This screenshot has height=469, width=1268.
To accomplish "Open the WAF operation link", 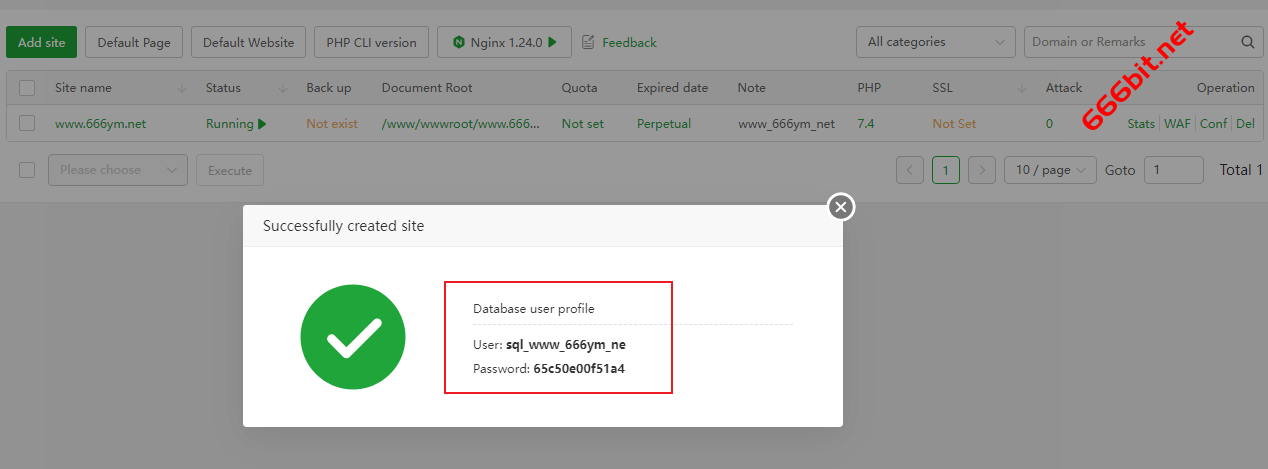I will [x=1177, y=124].
